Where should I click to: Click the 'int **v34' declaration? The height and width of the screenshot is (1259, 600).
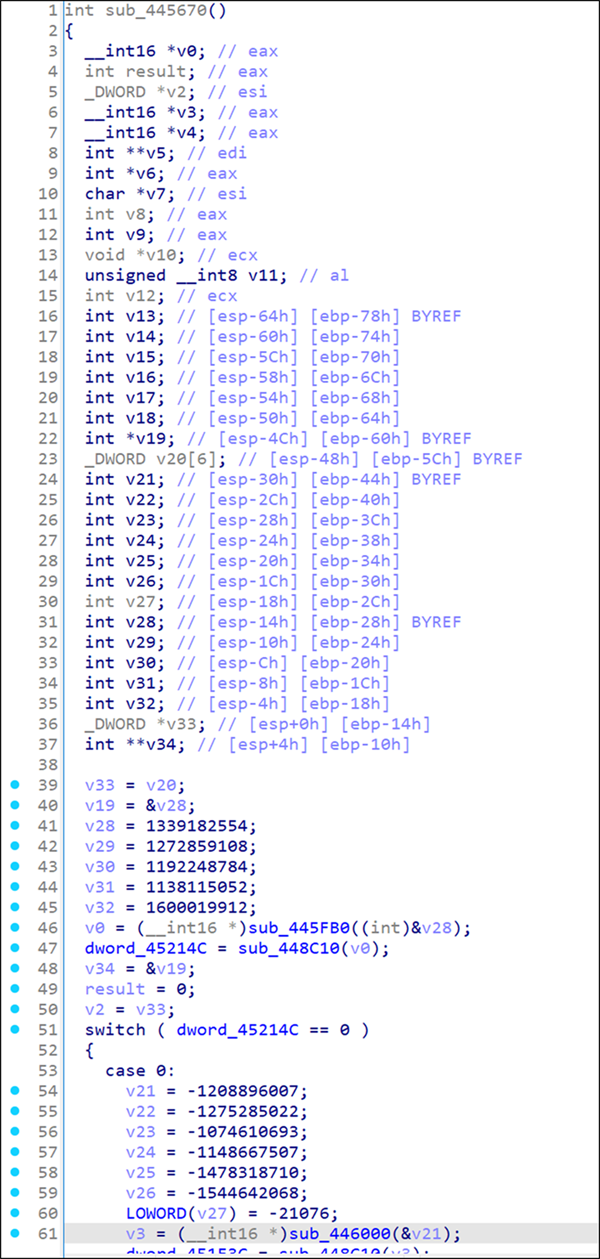[x=130, y=744]
